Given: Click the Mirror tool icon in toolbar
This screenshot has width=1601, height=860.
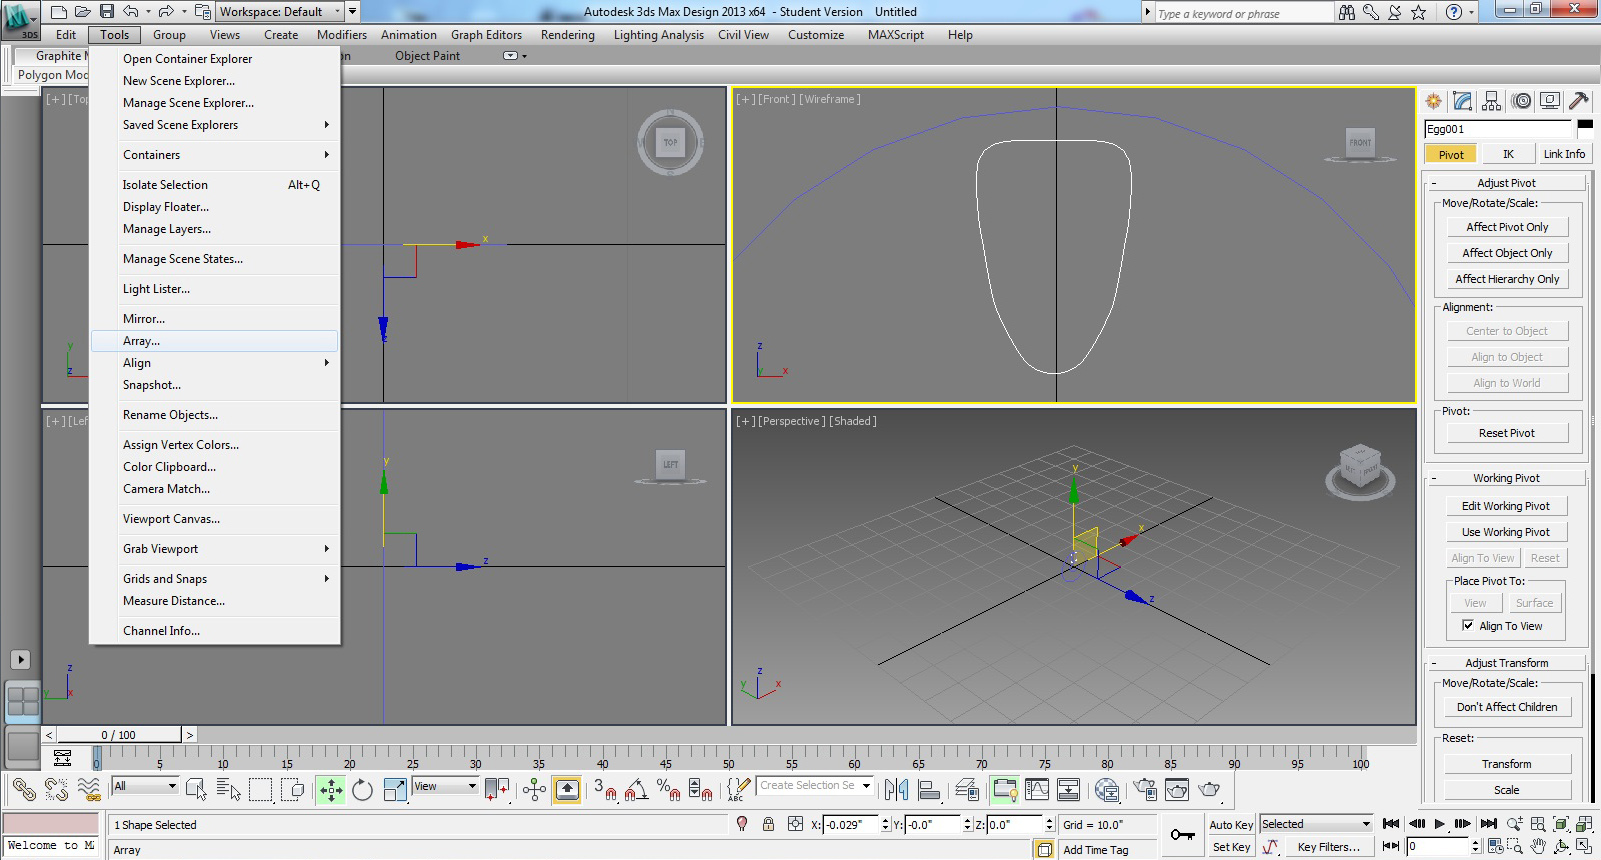Looking at the screenshot, I should (897, 790).
